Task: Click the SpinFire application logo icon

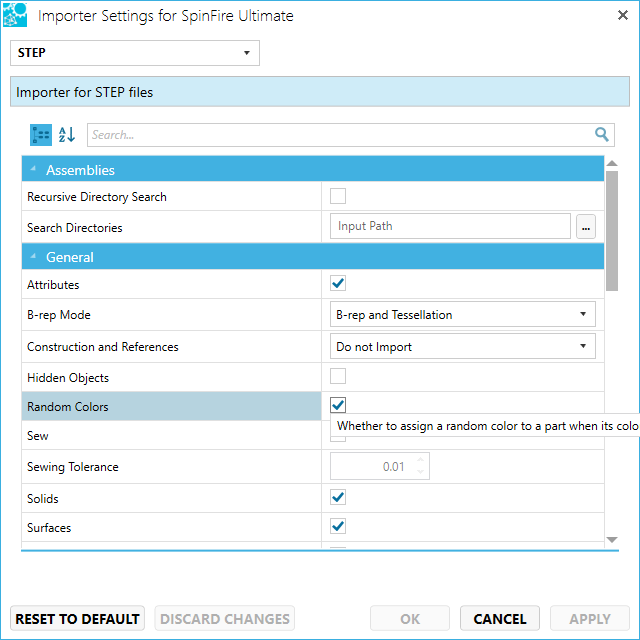Action: [x=15, y=15]
